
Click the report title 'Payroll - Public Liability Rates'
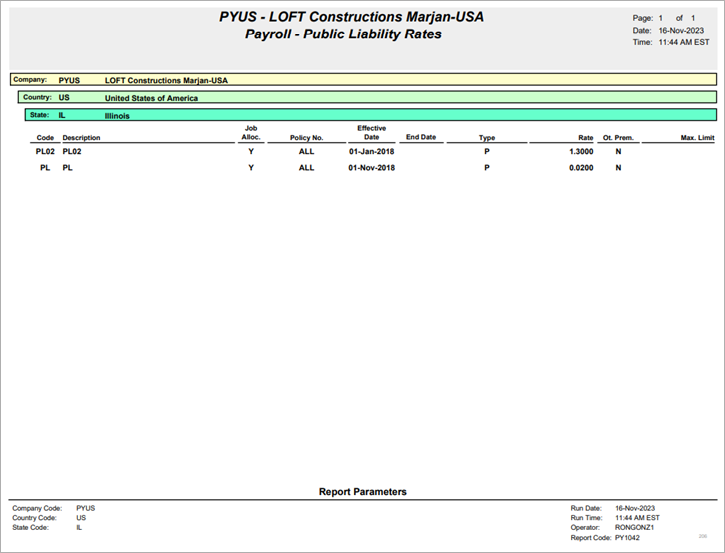click(343, 34)
